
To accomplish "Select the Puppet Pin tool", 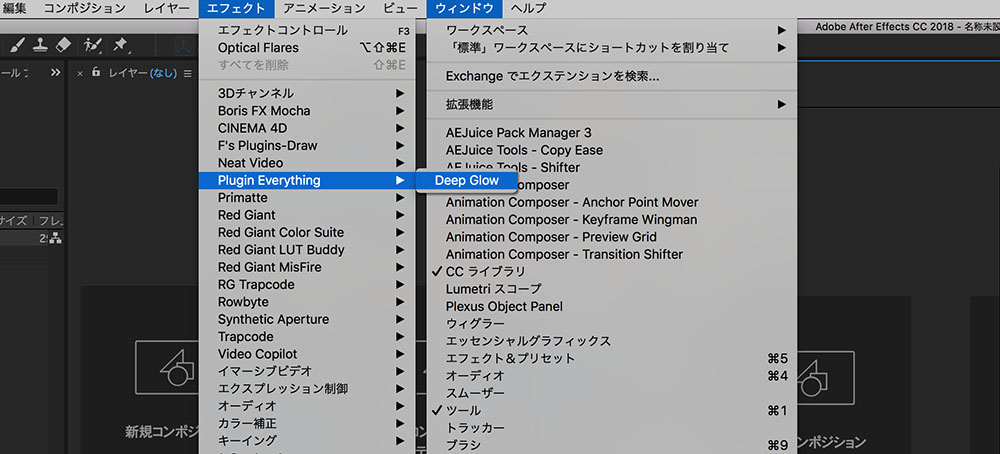I will click(120, 45).
